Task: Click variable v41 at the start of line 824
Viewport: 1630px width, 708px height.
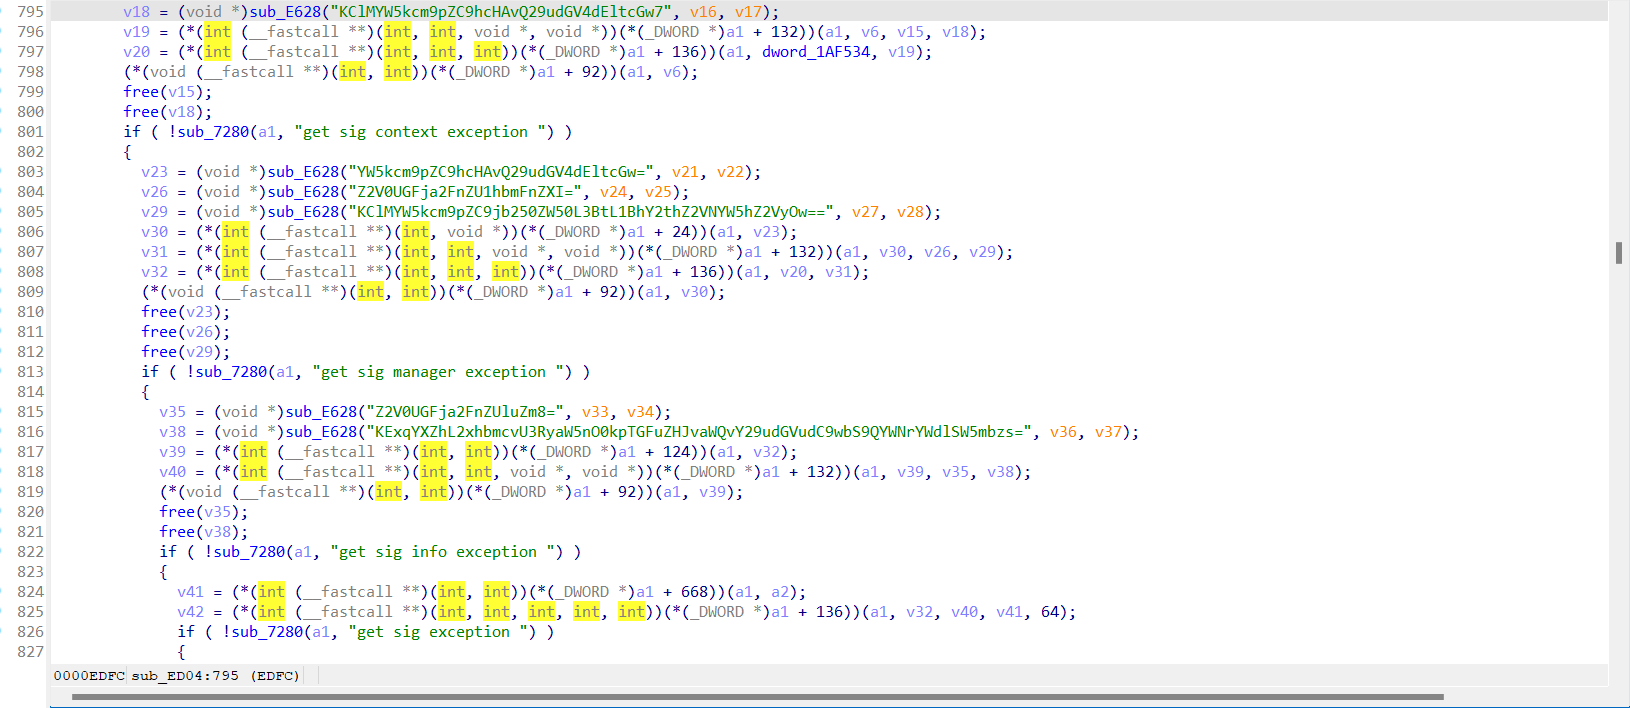Action: pos(190,592)
